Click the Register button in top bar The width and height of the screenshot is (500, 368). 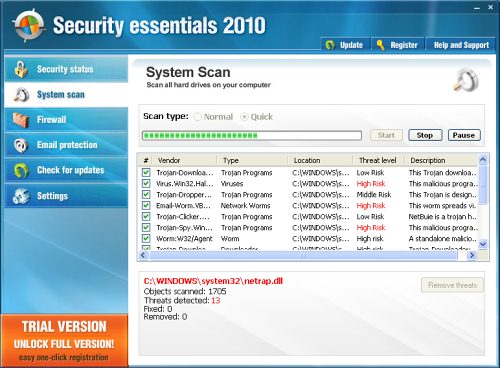398,45
